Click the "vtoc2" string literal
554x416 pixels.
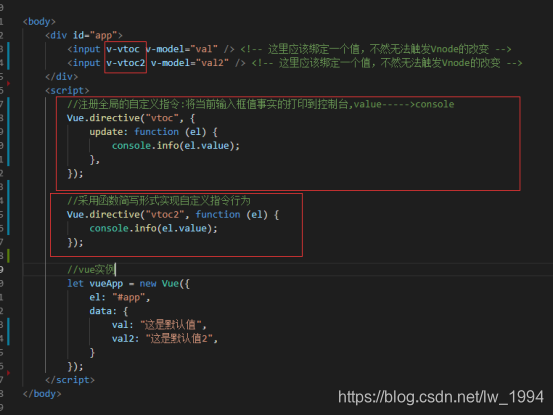165,215
